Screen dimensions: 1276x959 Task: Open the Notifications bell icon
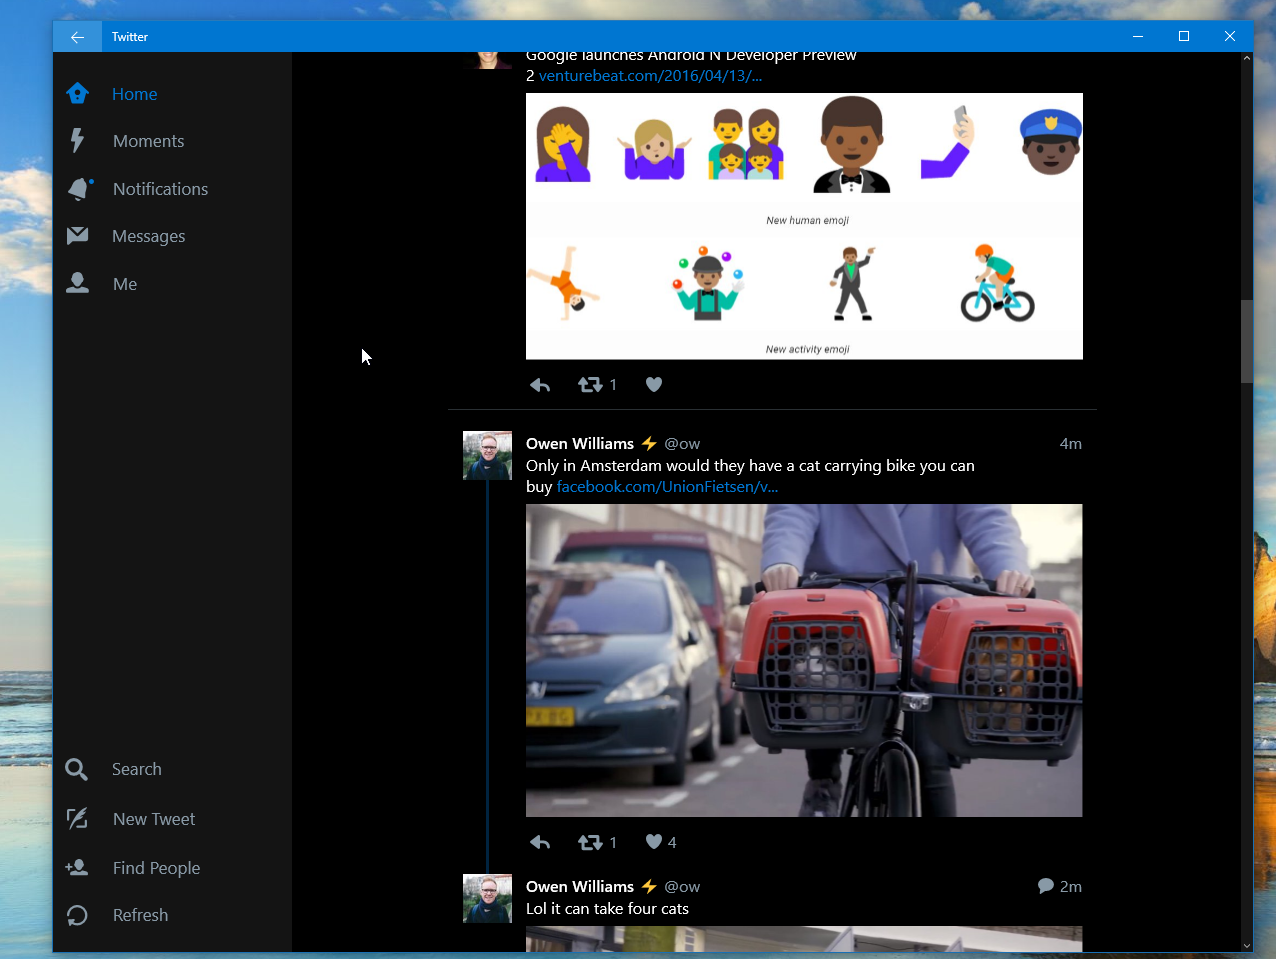[x=79, y=188]
